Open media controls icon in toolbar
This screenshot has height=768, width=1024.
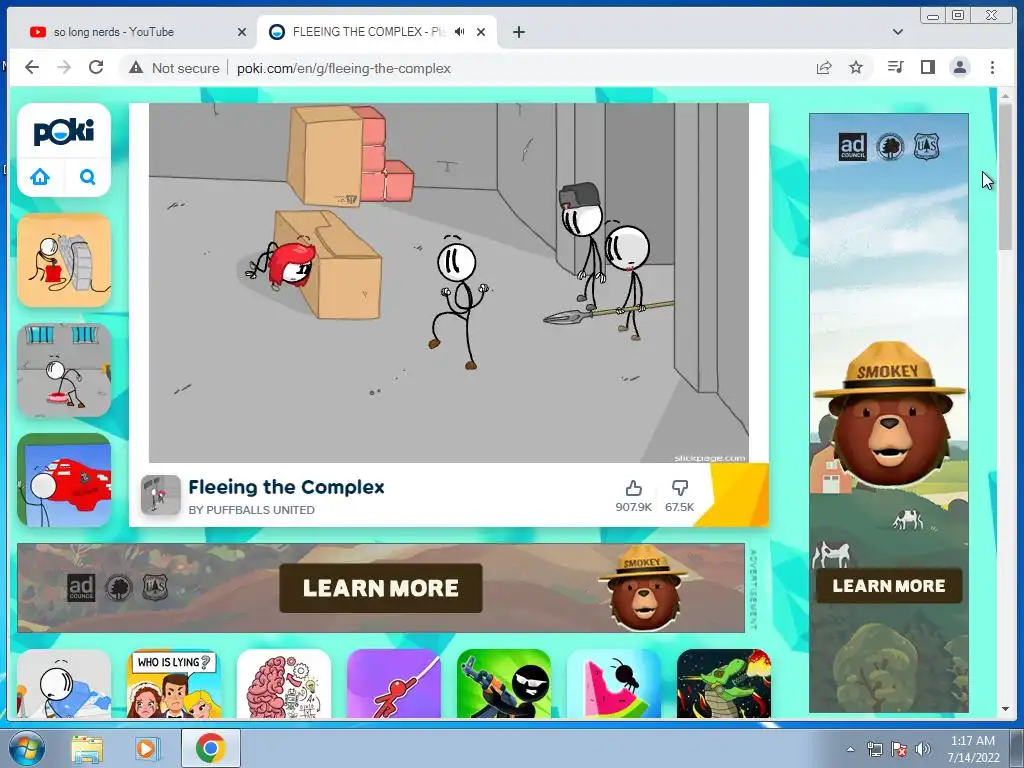tap(895, 67)
